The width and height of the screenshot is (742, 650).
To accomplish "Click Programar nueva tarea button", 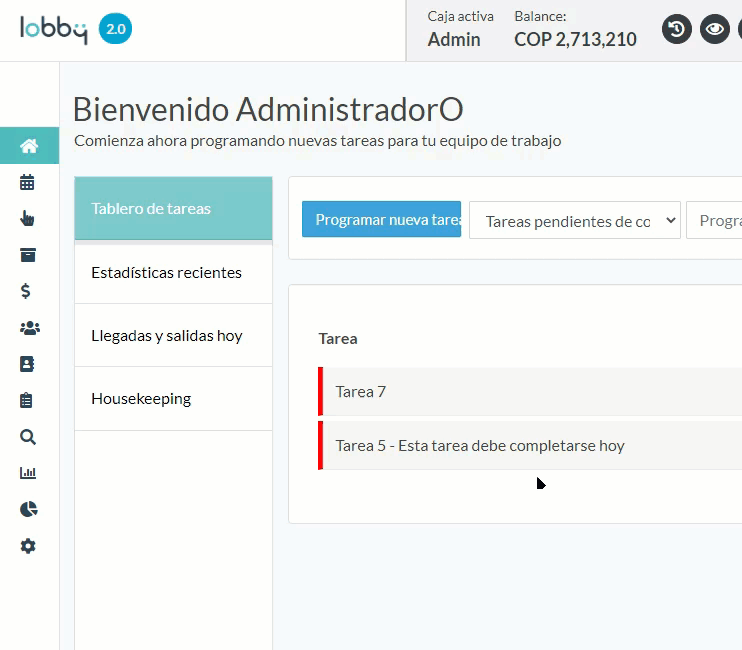I will pos(381,220).
